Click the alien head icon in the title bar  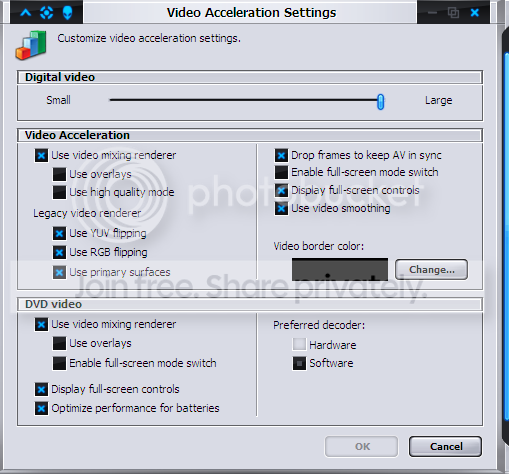pos(68,13)
